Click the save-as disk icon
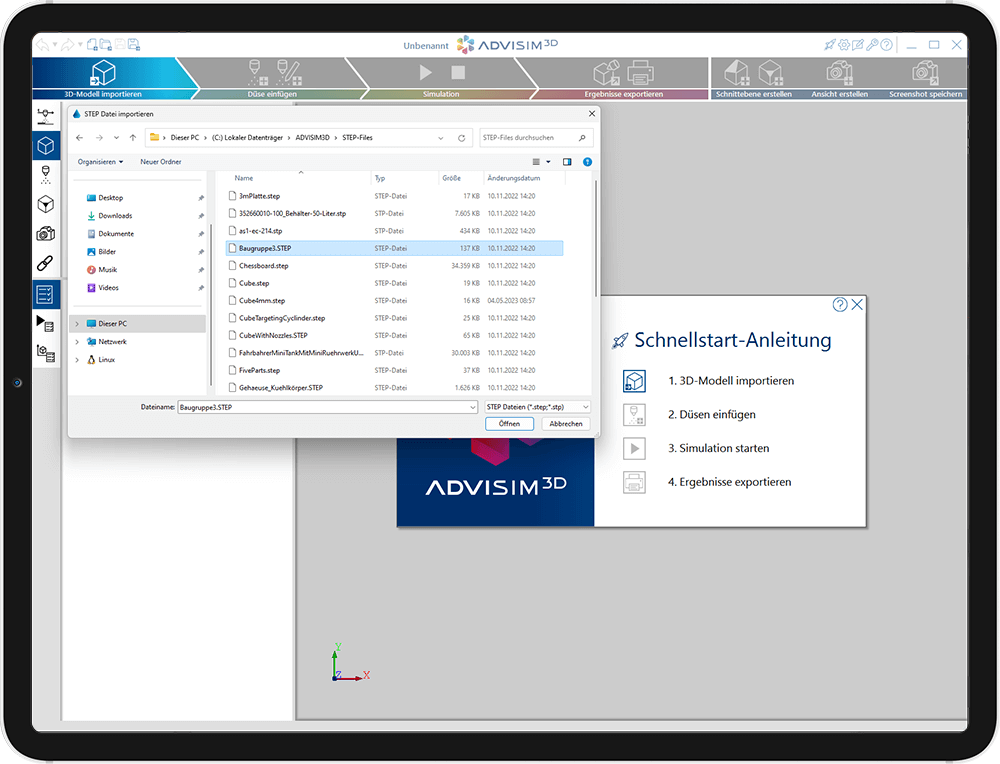This screenshot has width=1000, height=764. [x=134, y=45]
